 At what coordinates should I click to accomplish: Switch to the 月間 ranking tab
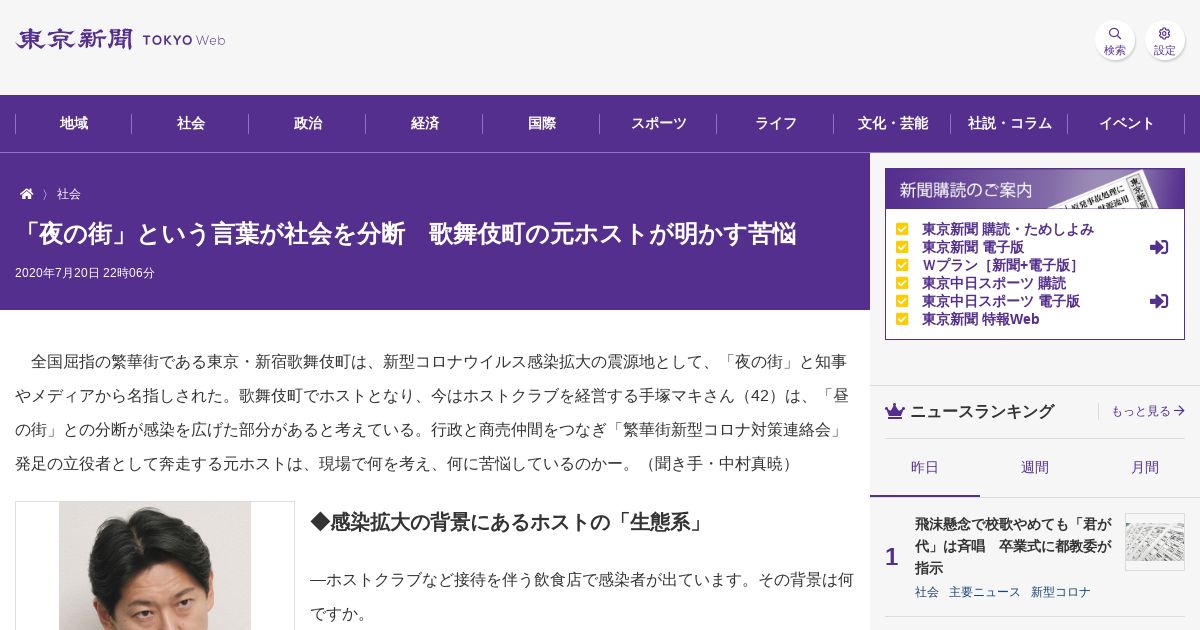(1145, 468)
